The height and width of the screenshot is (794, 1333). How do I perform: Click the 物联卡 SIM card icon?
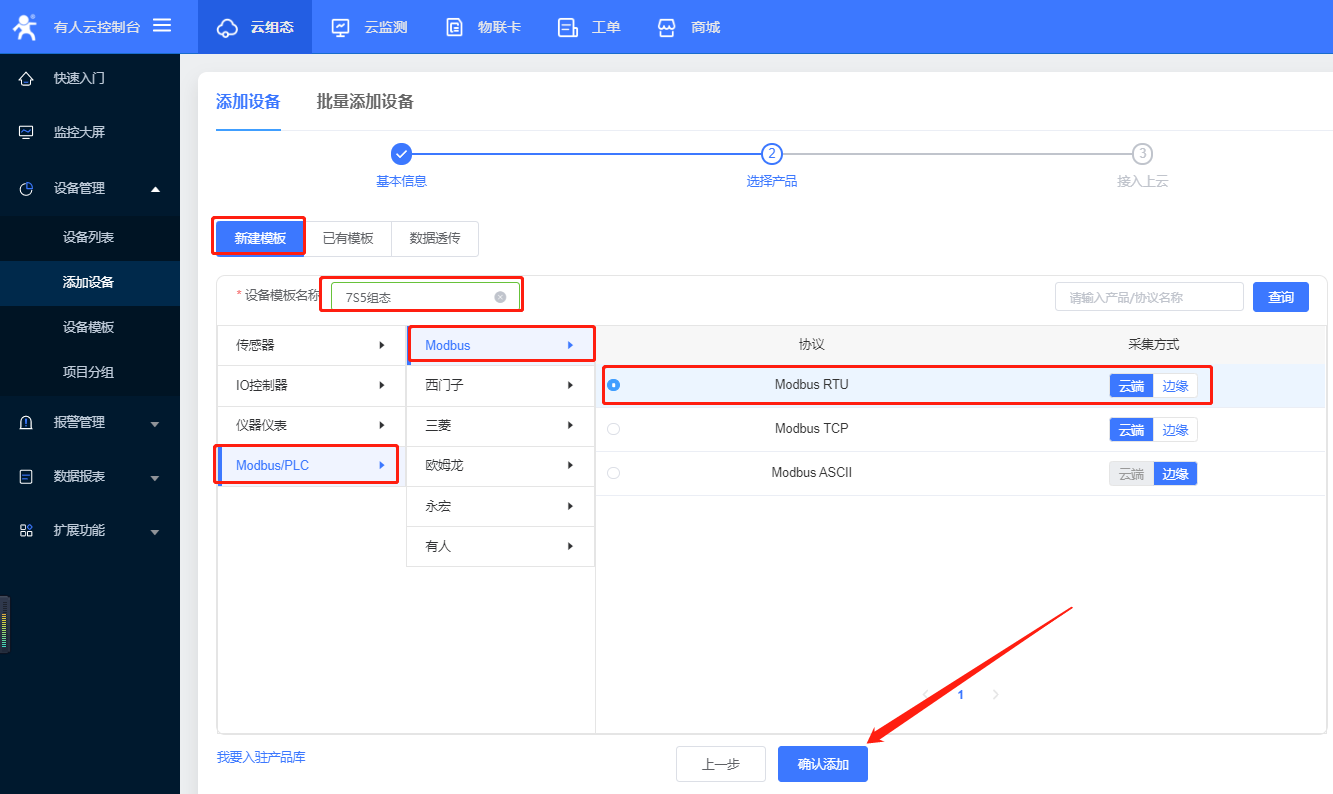[x=455, y=27]
